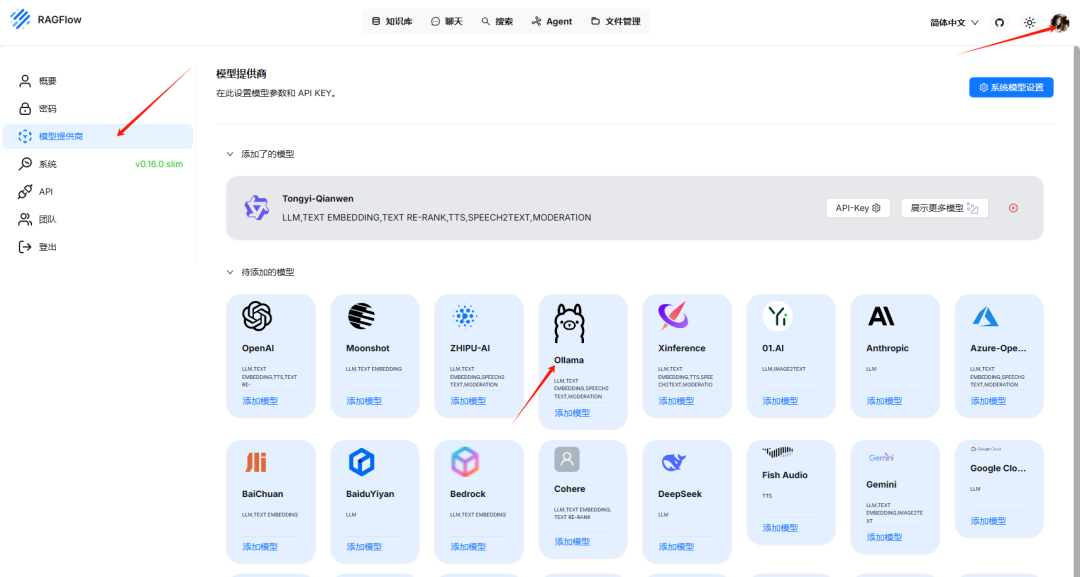Screen dimensions: 1080x577
Task: Click the API-Key button for Tongyi-Qianwen
Action: [x=858, y=208]
